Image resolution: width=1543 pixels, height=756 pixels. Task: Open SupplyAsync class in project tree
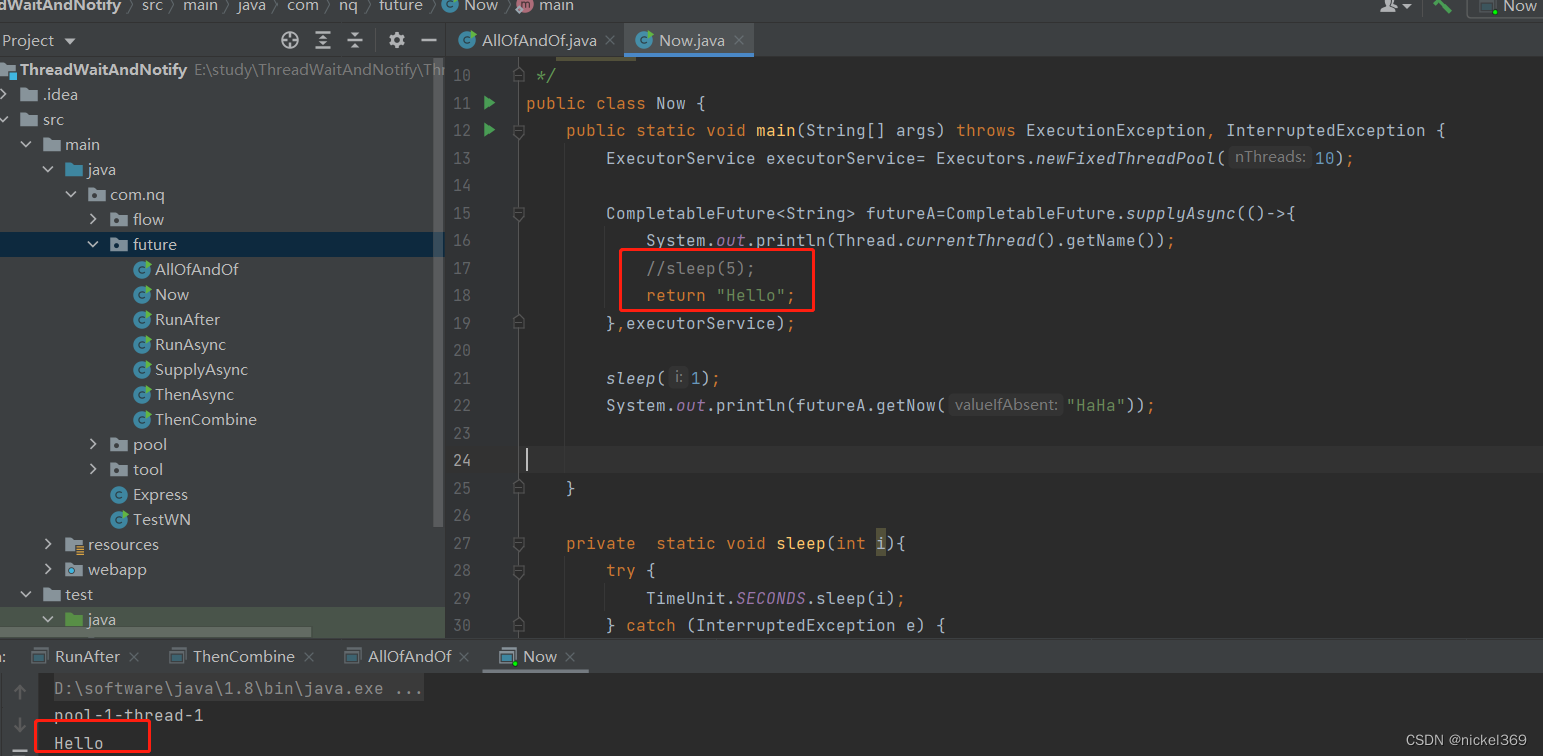[x=202, y=370]
